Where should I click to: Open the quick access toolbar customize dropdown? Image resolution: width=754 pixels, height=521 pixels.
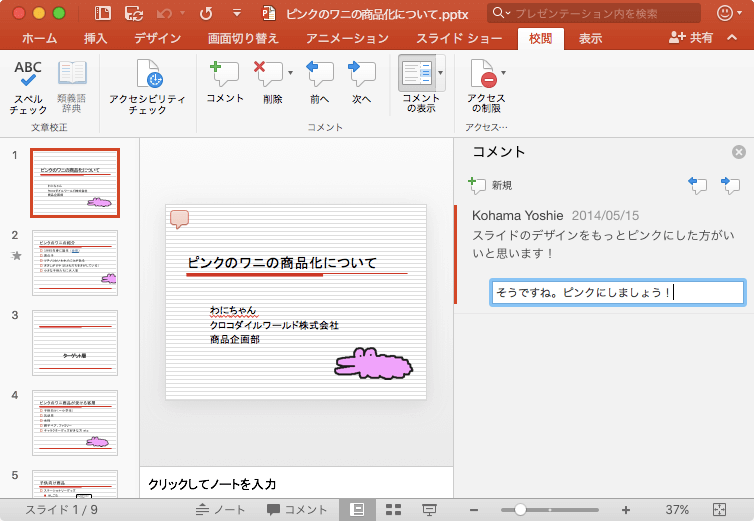[x=237, y=13]
